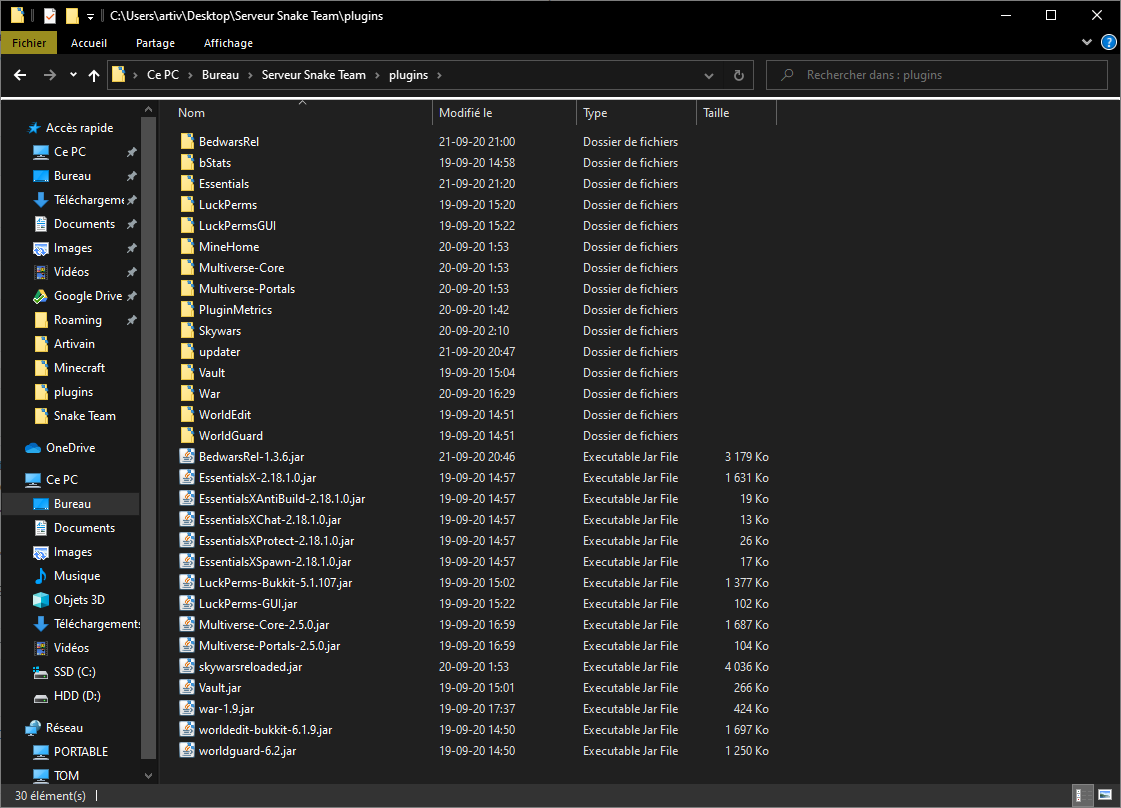Go back with the navigation arrow
Viewport: 1121px width, 808px height.
20,75
